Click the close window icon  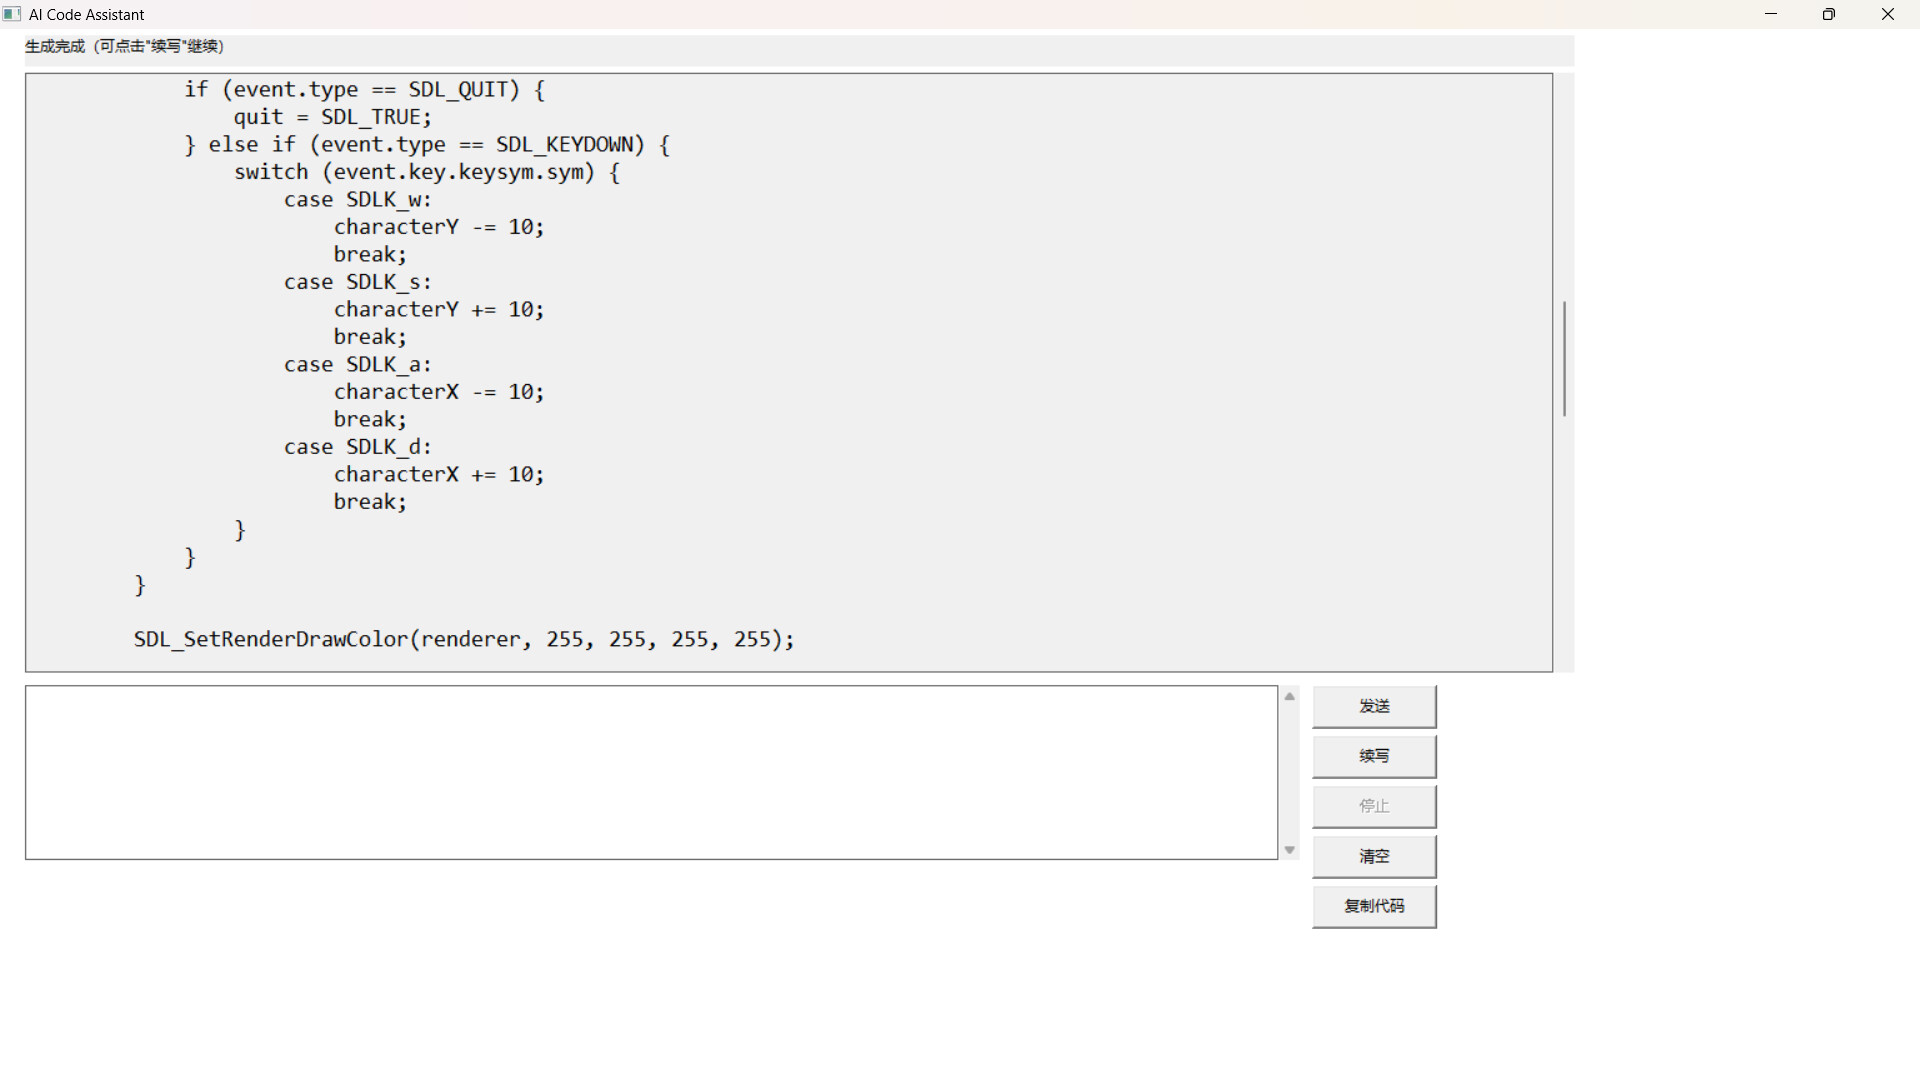(1888, 14)
